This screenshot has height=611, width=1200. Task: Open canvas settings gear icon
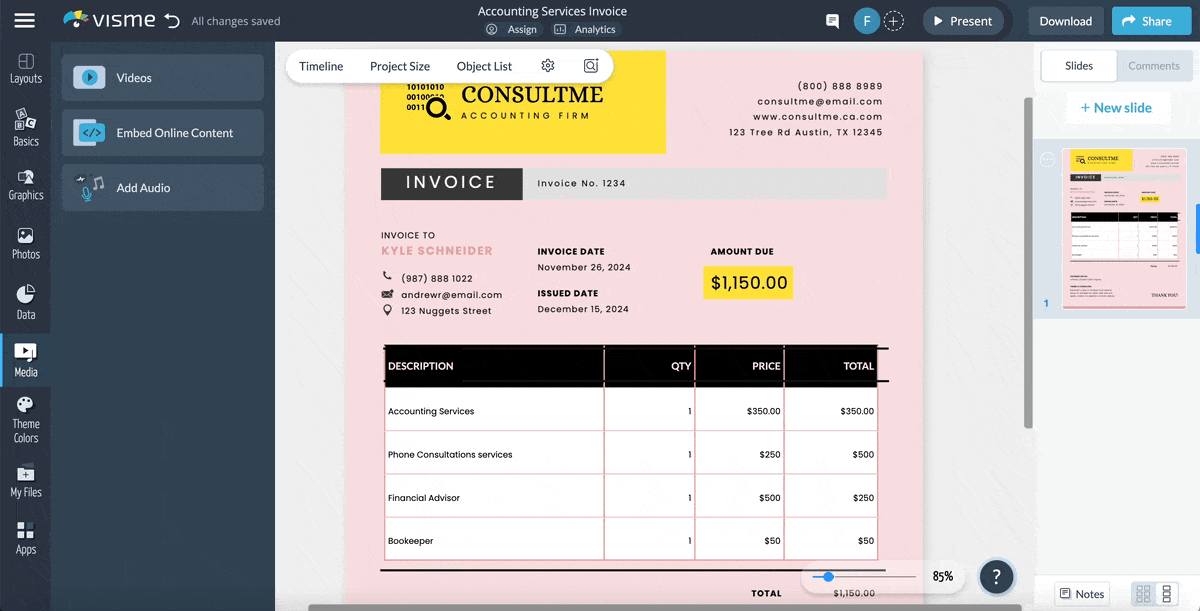548,66
